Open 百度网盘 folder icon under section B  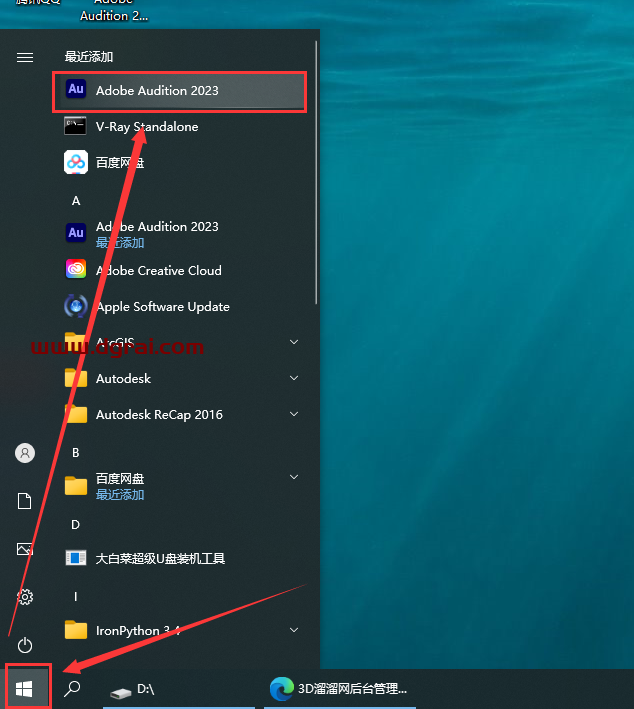click(76, 486)
